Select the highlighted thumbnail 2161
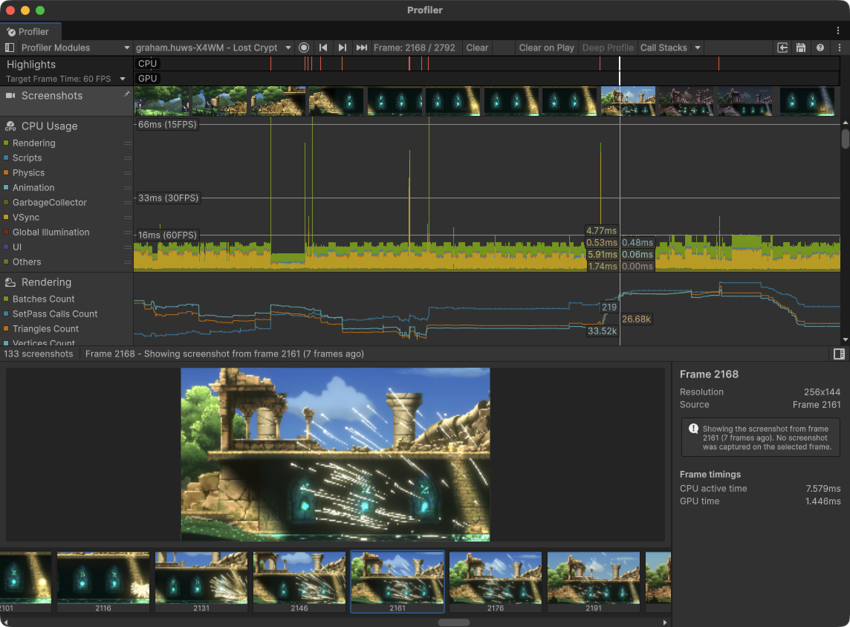 [x=397, y=582]
